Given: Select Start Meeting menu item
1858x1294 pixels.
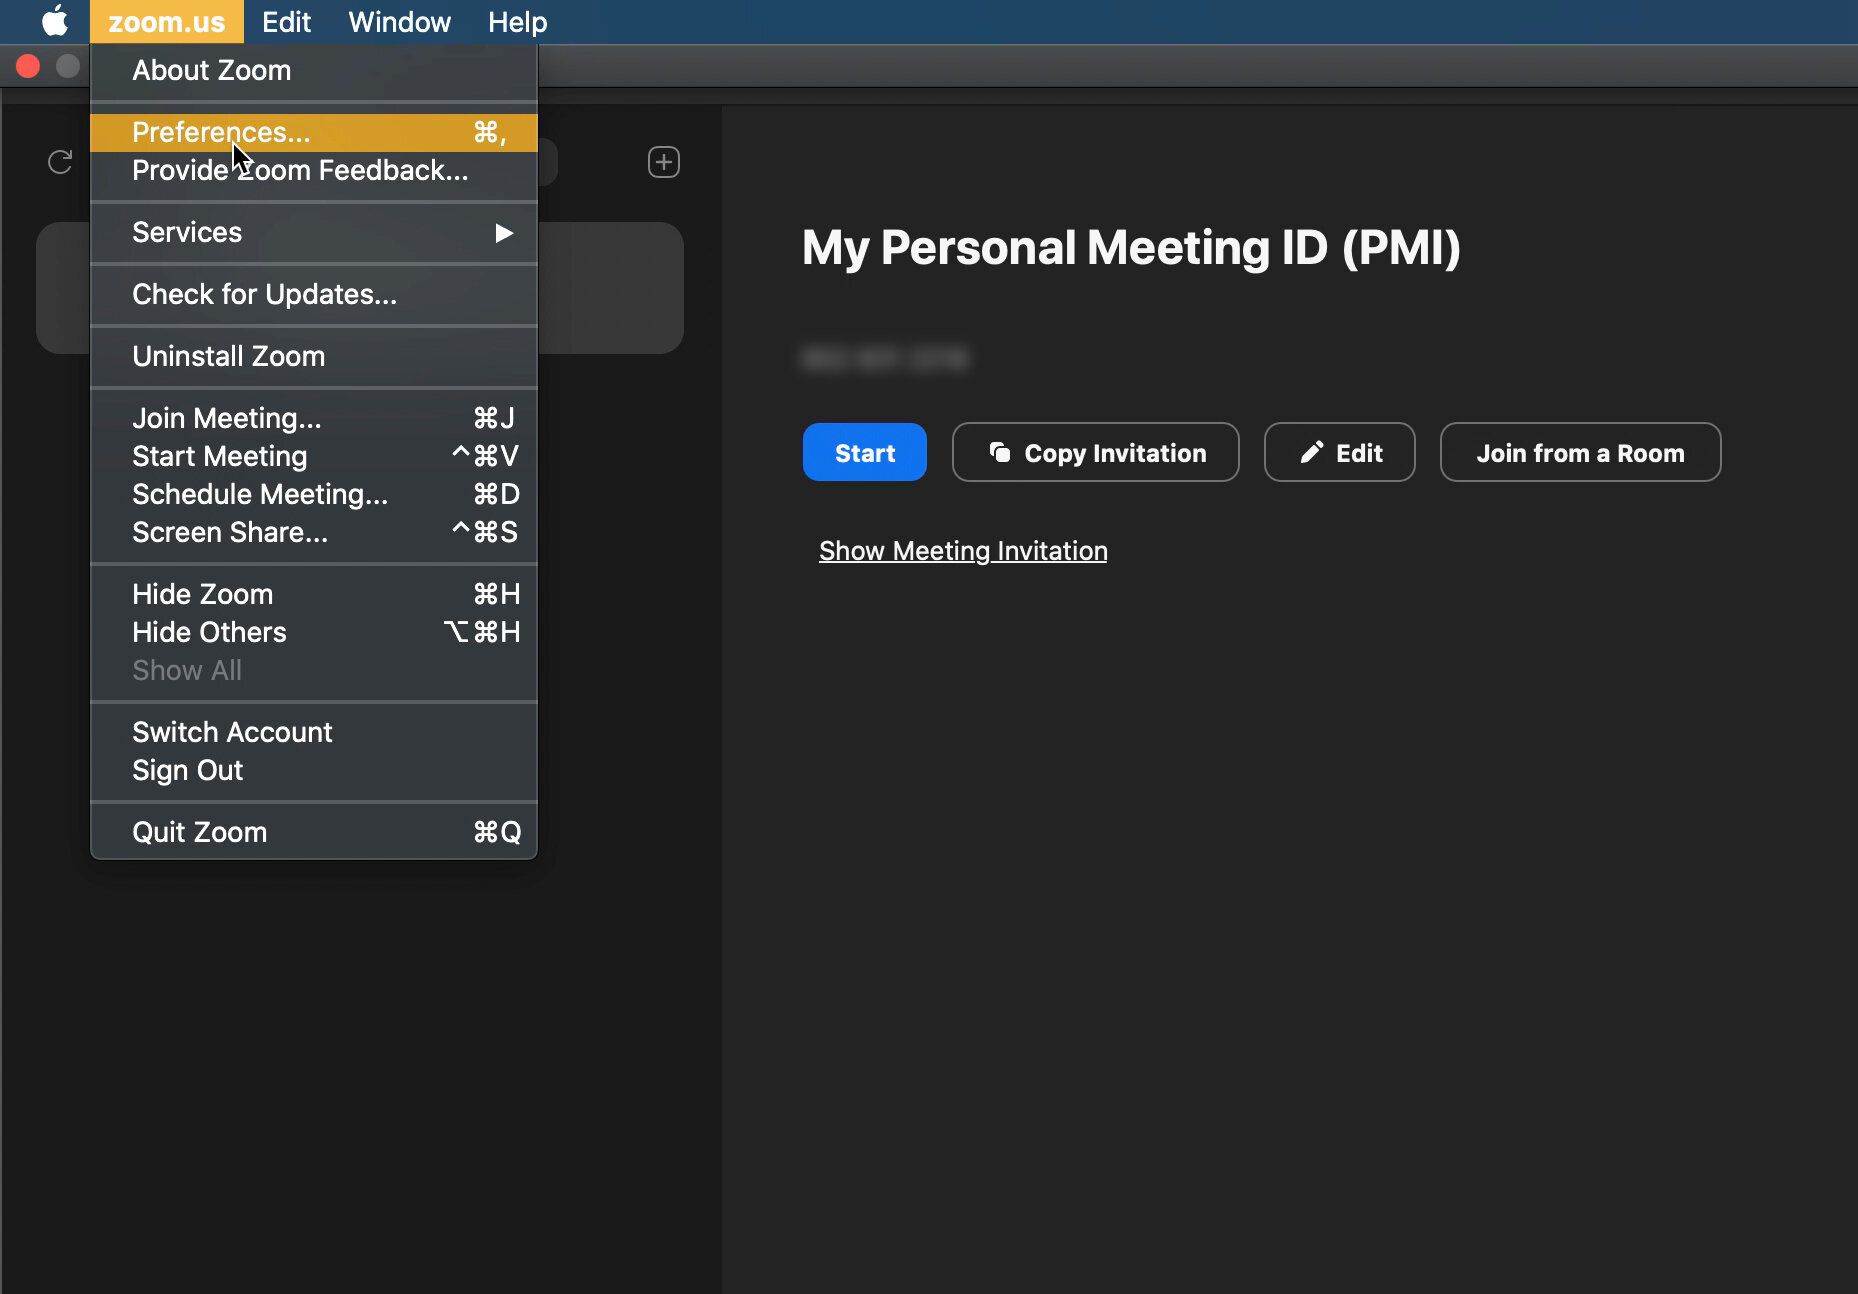Looking at the screenshot, I should [314, 456].
